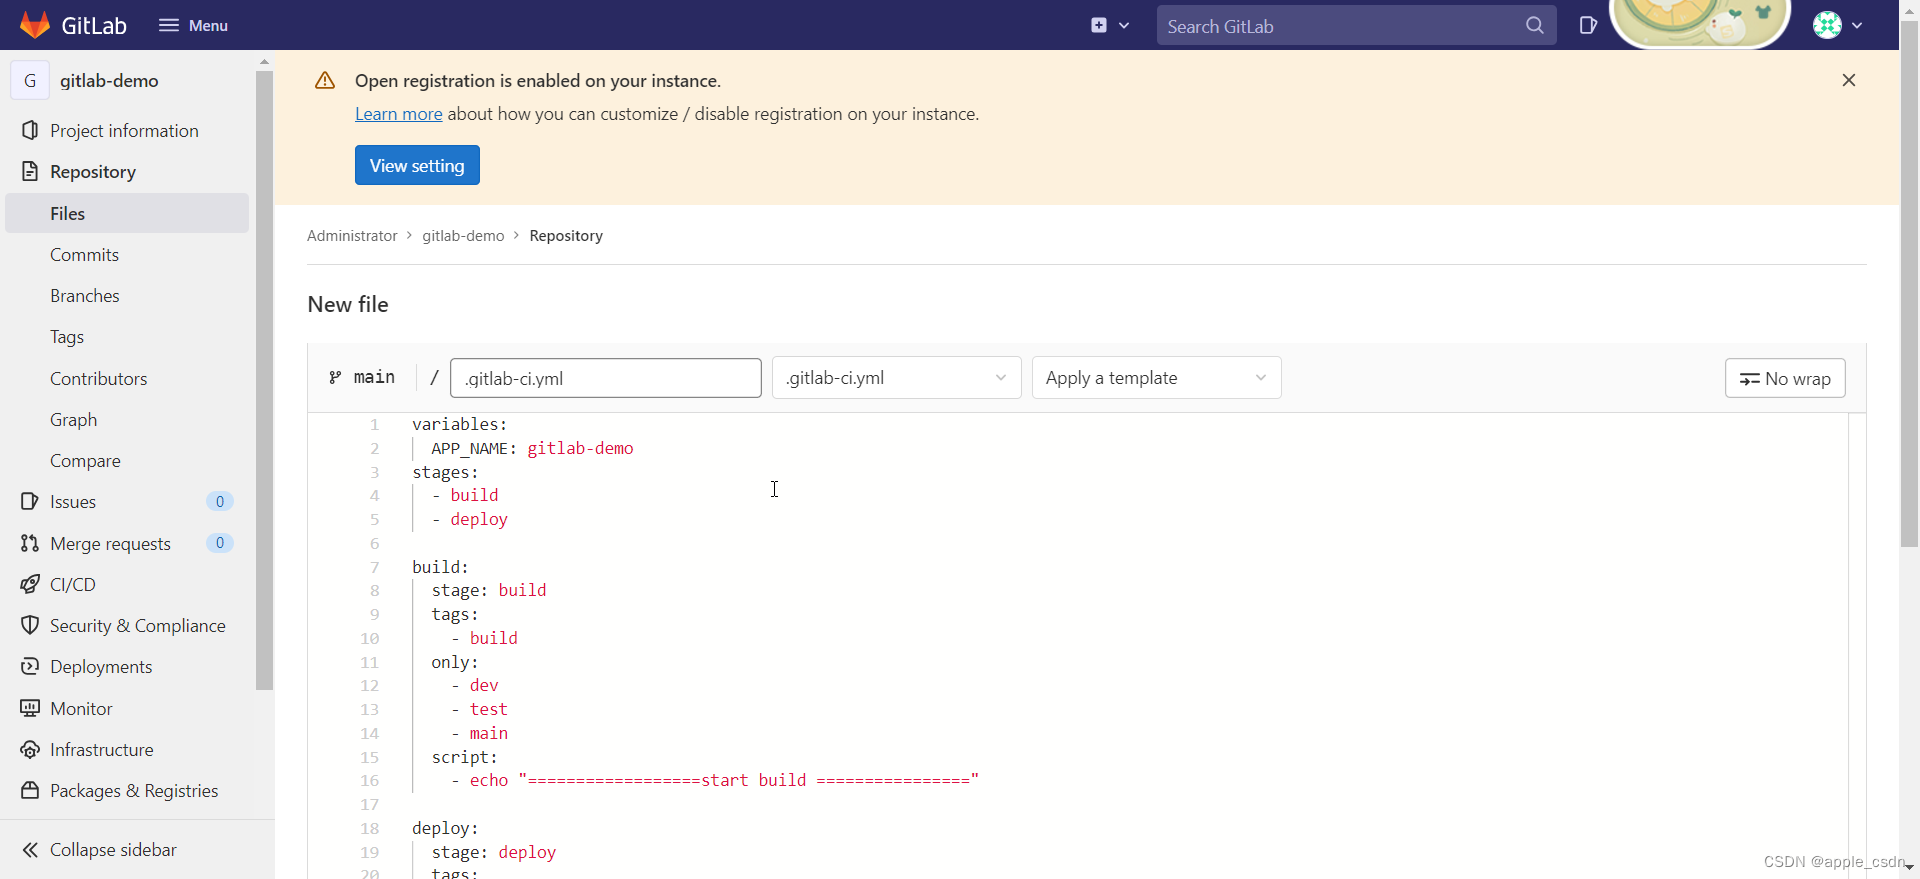Expand the create new dropdown arrow
The image size is (1920, 879).
tap(1124, 26)
